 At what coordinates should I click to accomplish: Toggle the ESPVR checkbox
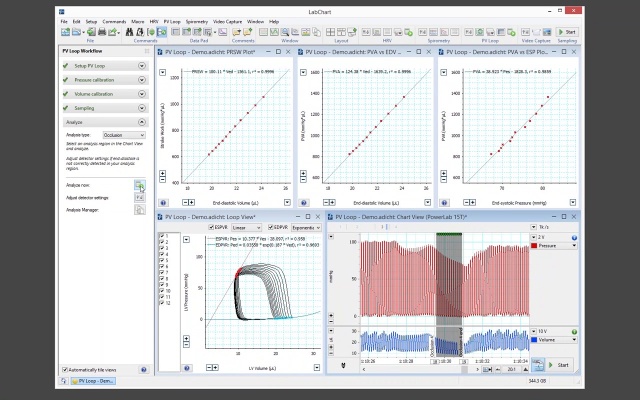pyautogui.click(x=213, y=227)
